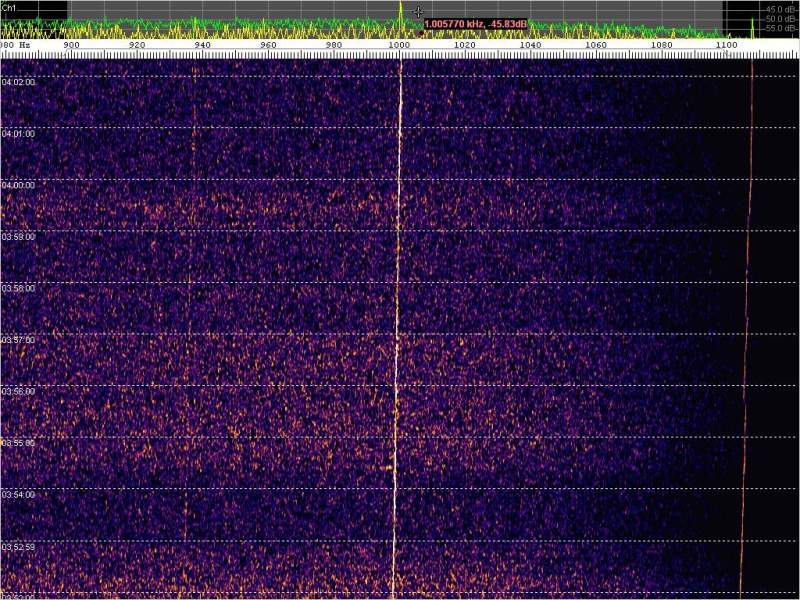Screen dimensions: 800x600
Task: Select the 03:56:00 time marker
Action: pos(18,392)
